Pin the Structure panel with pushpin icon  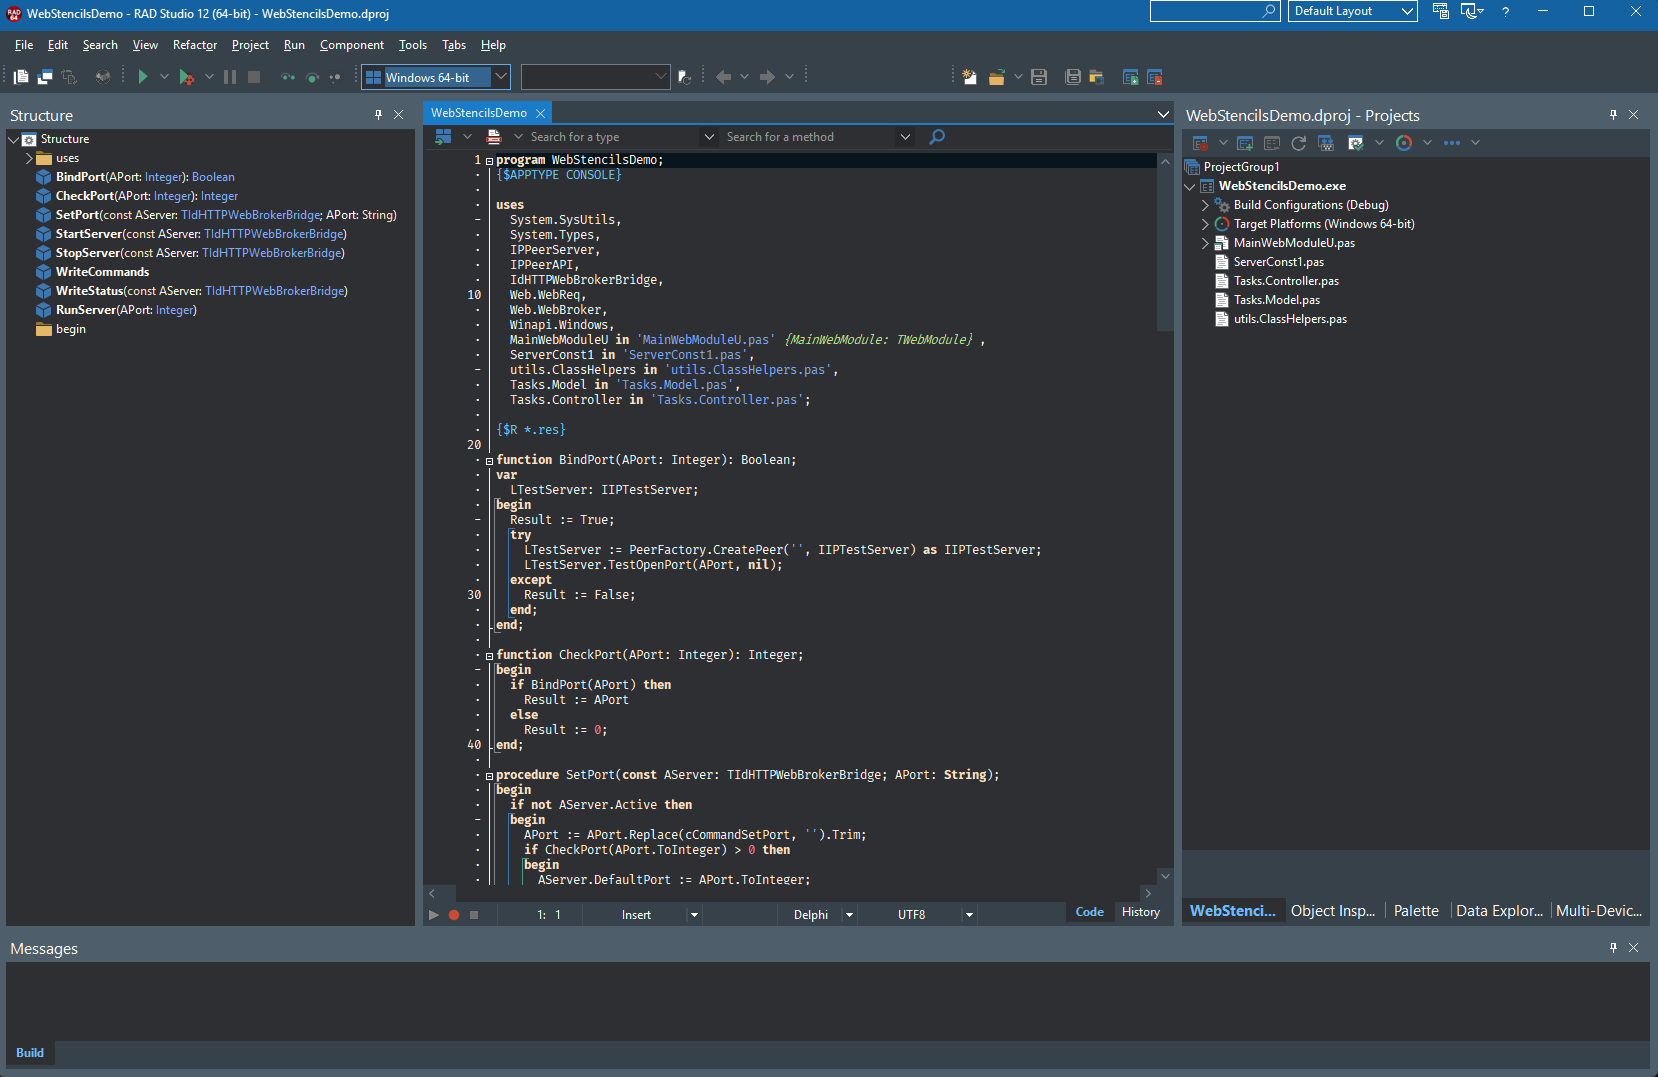[x=378, y=115]
